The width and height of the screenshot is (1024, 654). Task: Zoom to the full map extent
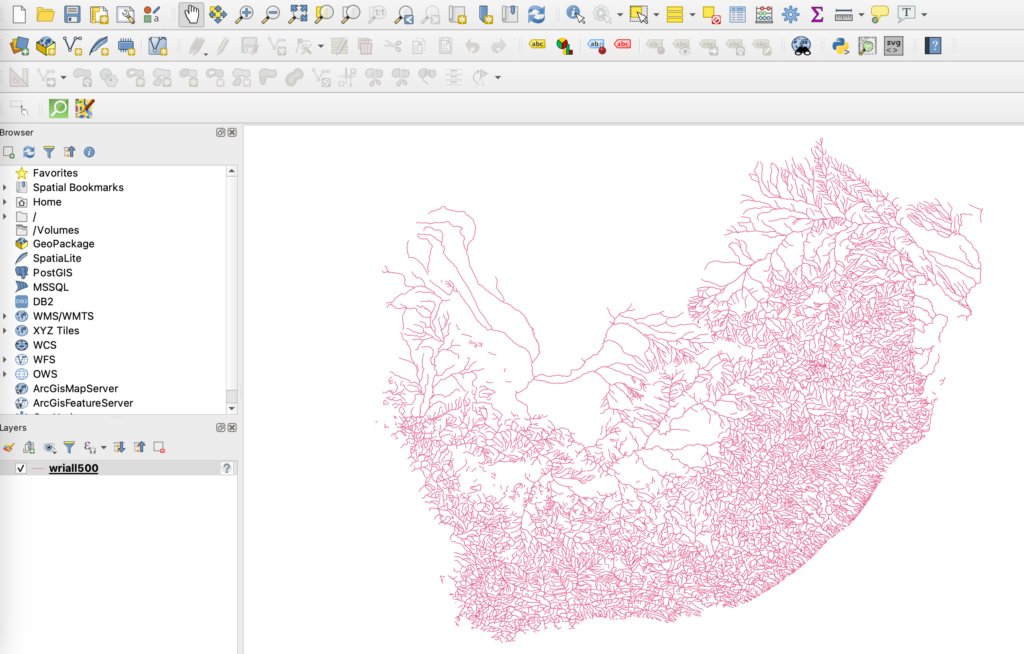tap(299, 13)
